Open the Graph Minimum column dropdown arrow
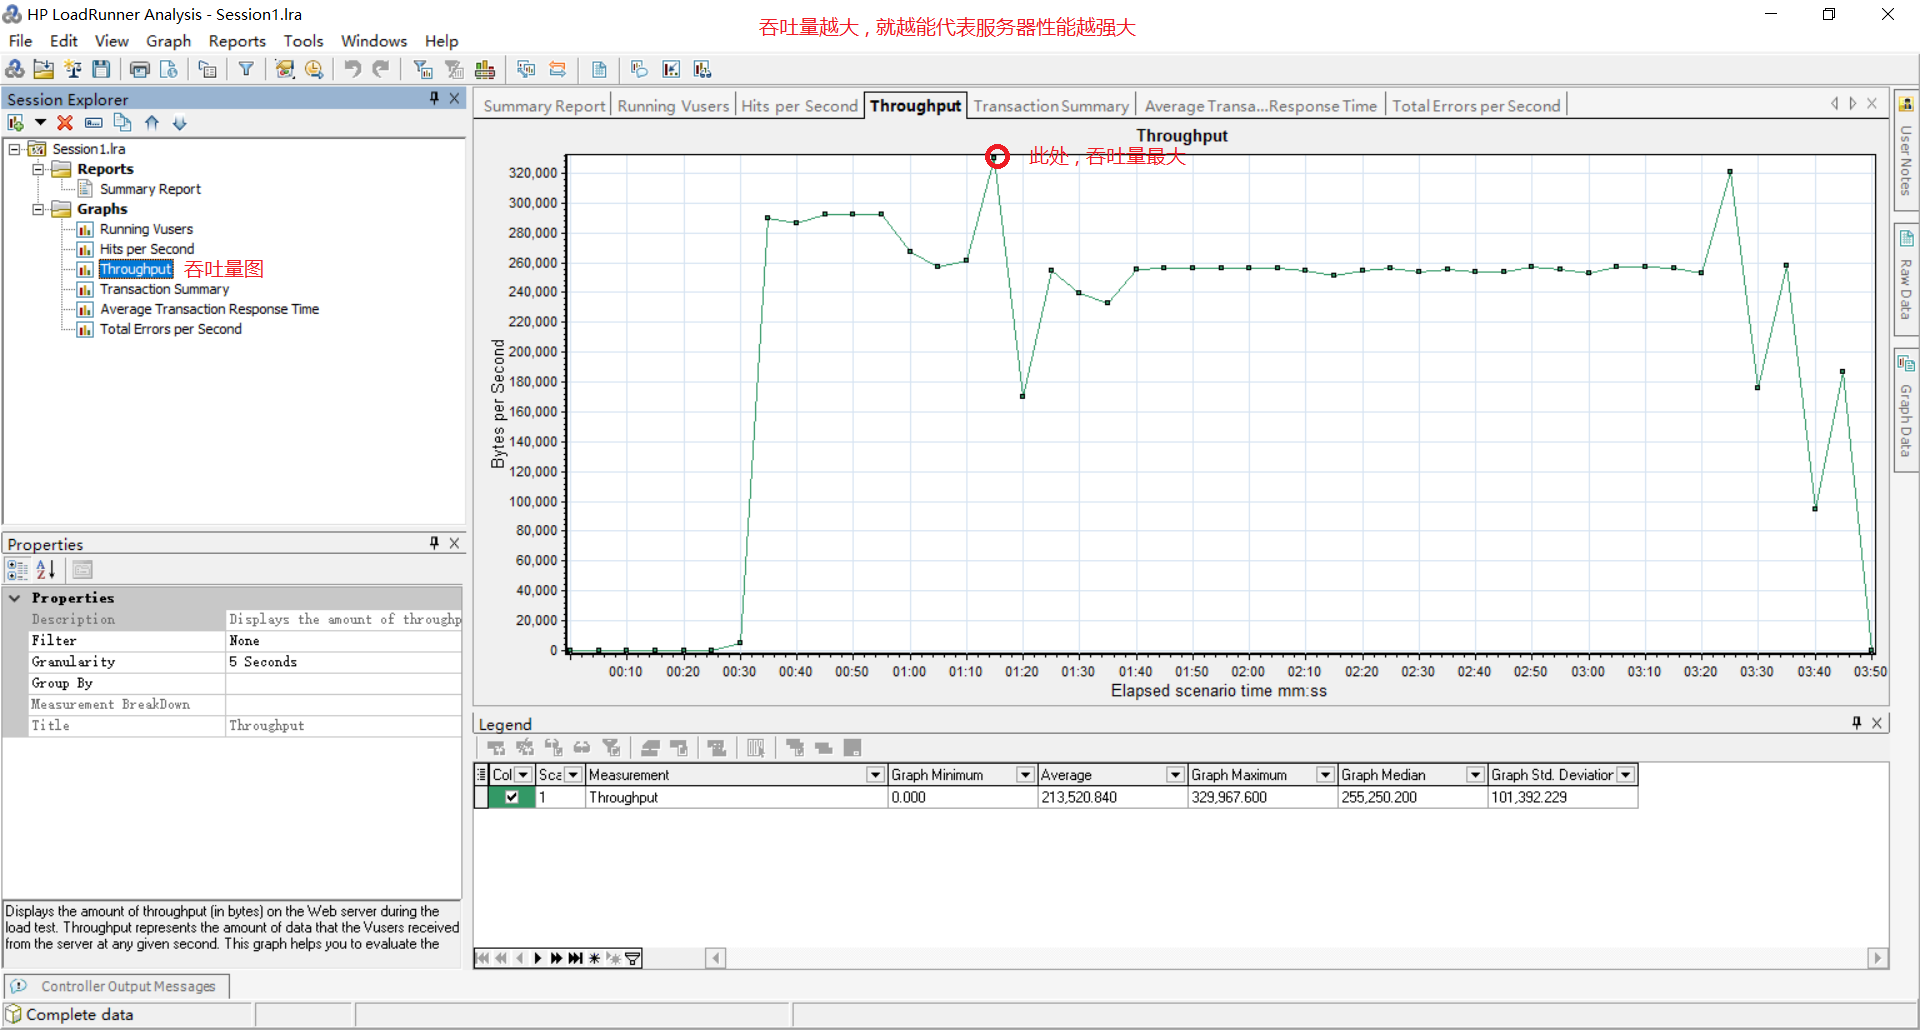Image resolution: width=1920 pixels, height=1030 pixels. click(x=1025, y=775)
